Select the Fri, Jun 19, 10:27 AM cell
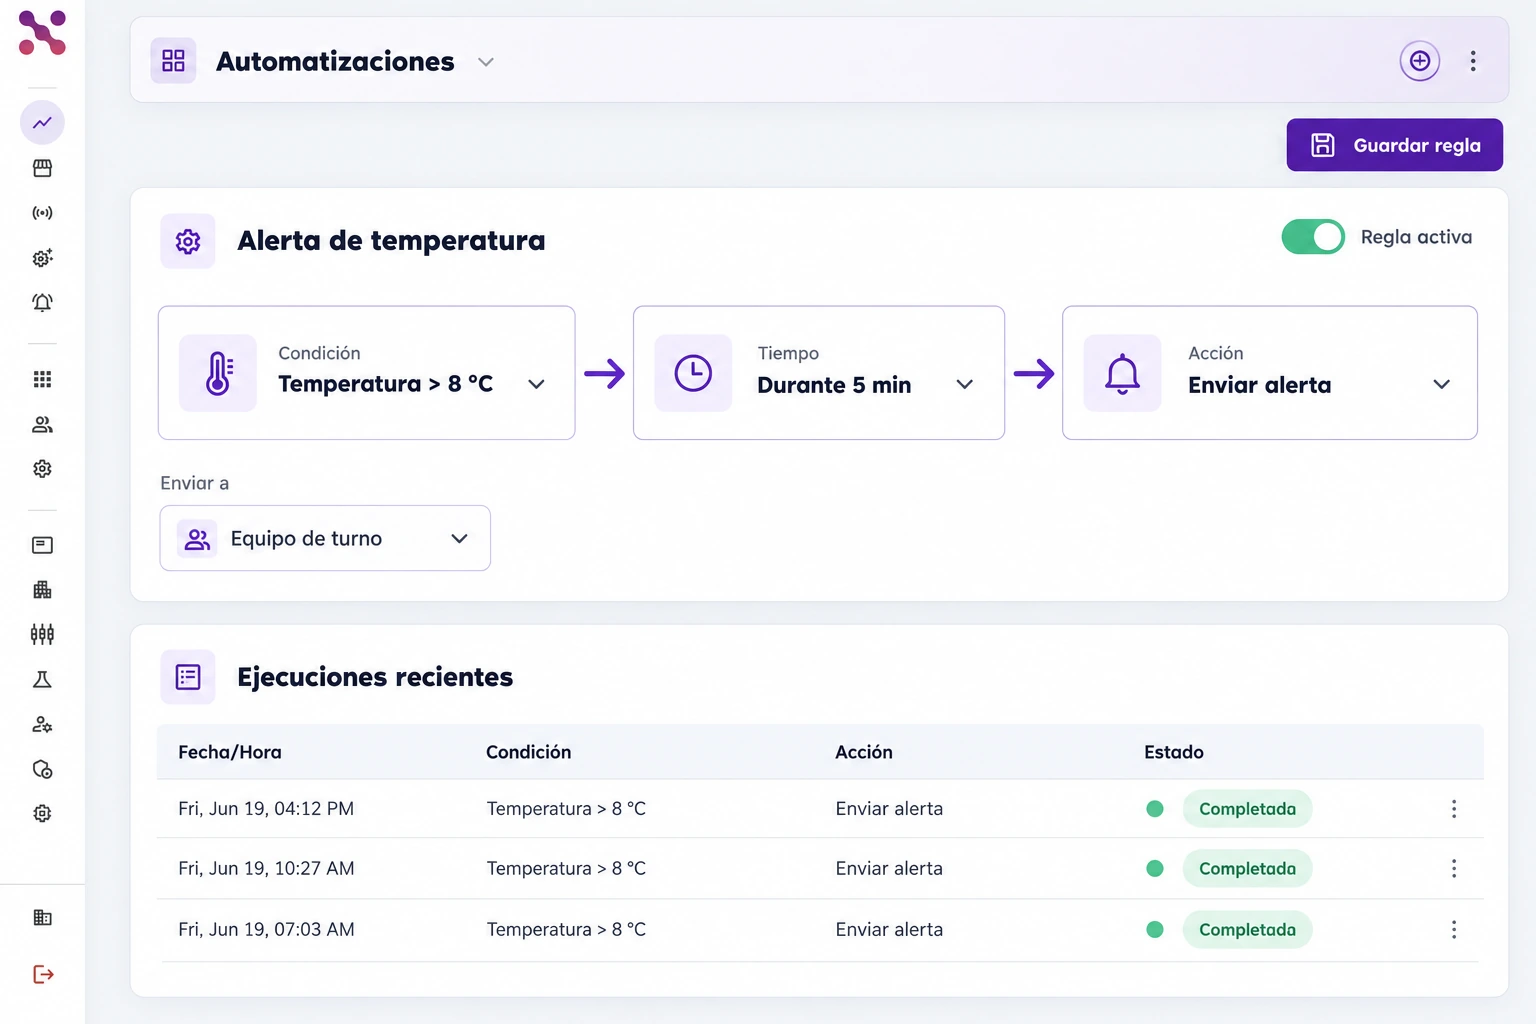Screen dimensions: 1536x1024 [x=266, y=869]
